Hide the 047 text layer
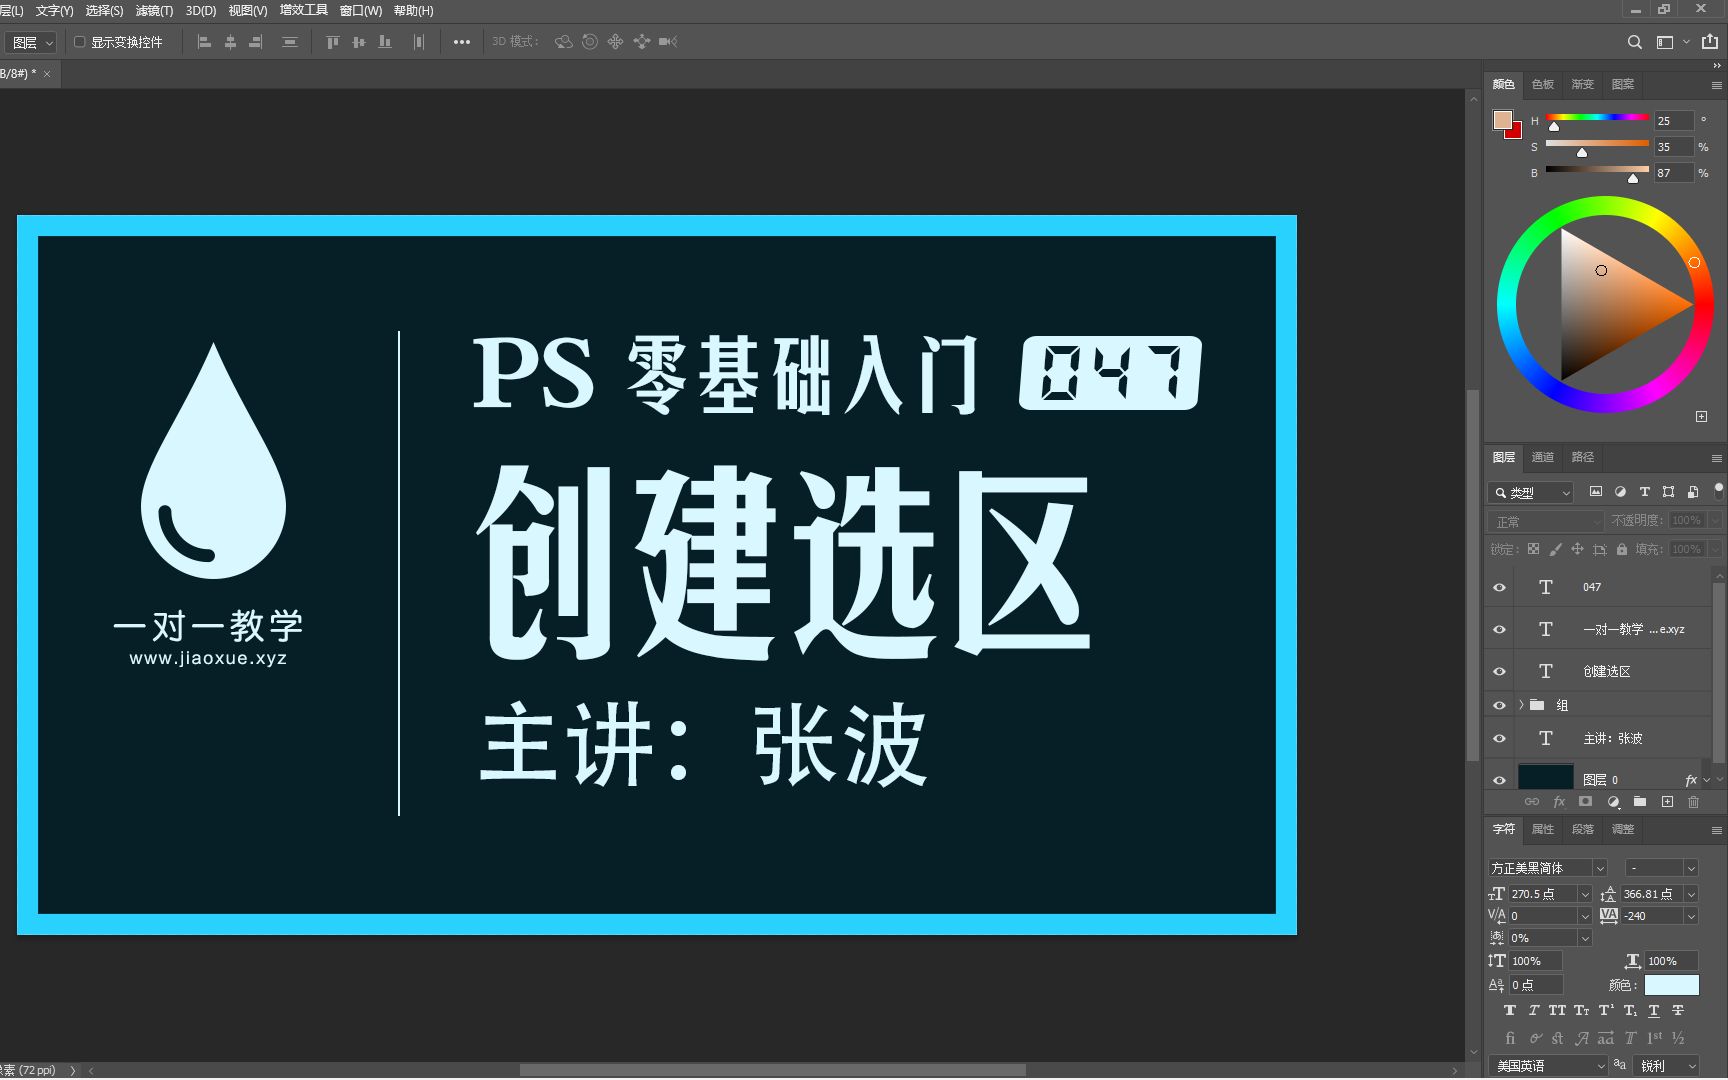The width and height of the screenshot is (1728, 1080). (1499, 587)
